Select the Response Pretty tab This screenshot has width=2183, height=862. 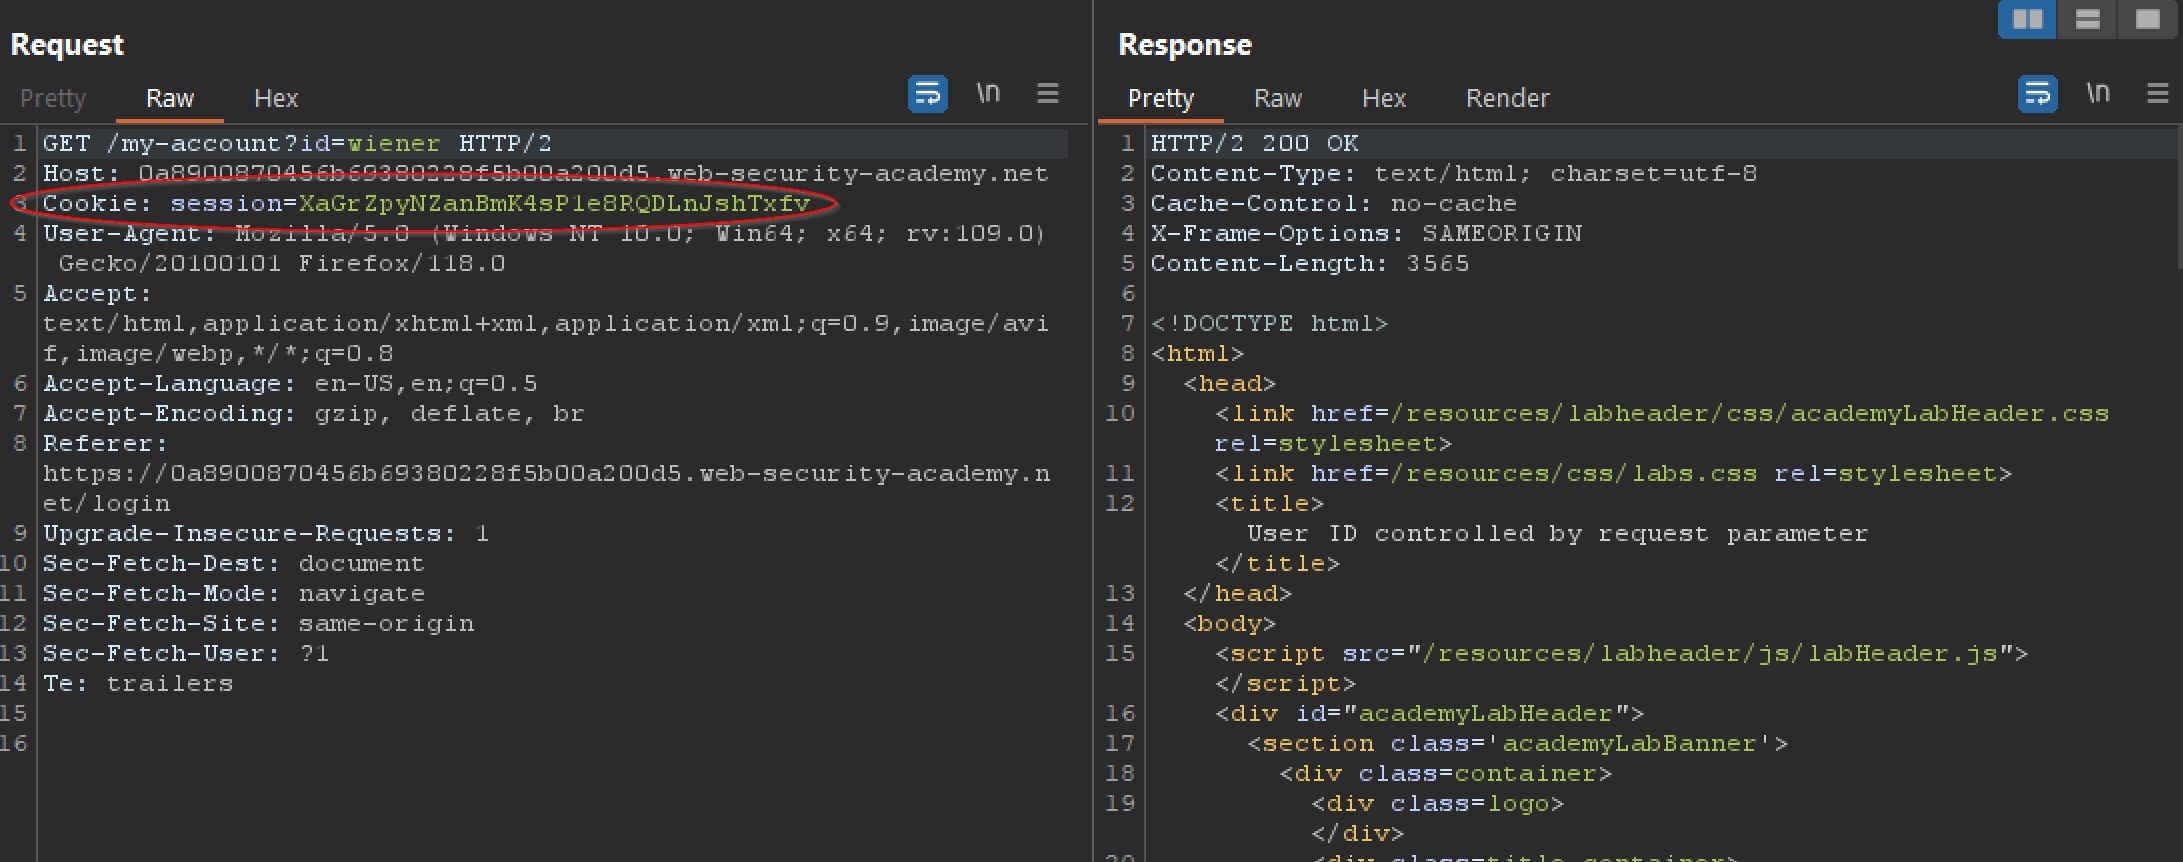[1160, 98]
